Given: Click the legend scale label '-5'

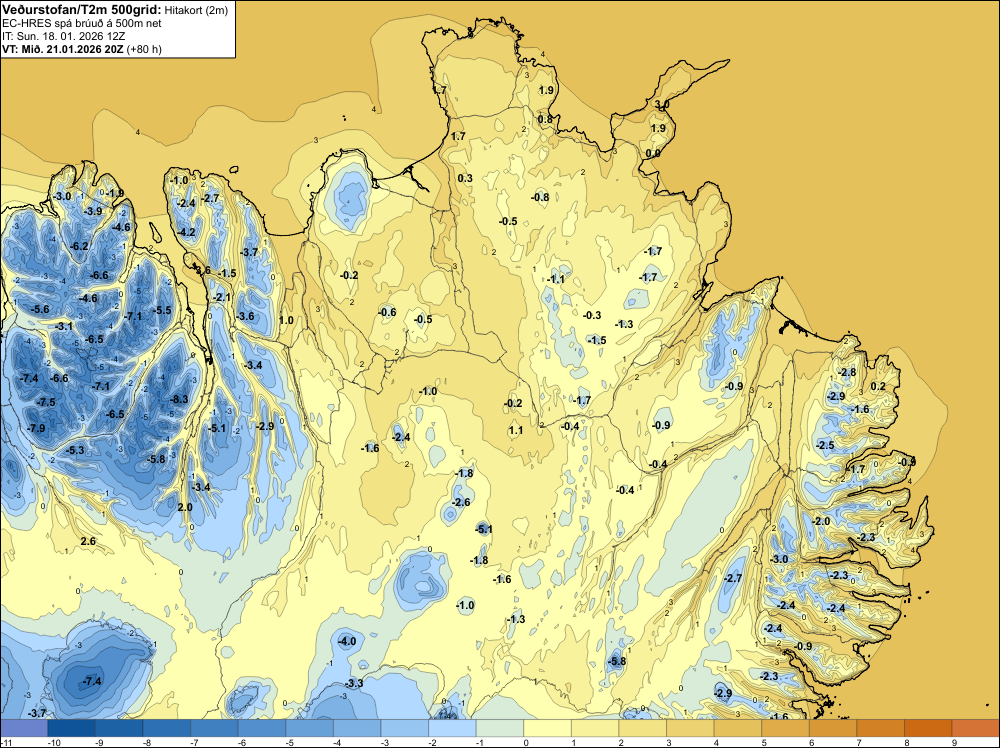Looking at the screenshot, I should (x=290, y=742).
